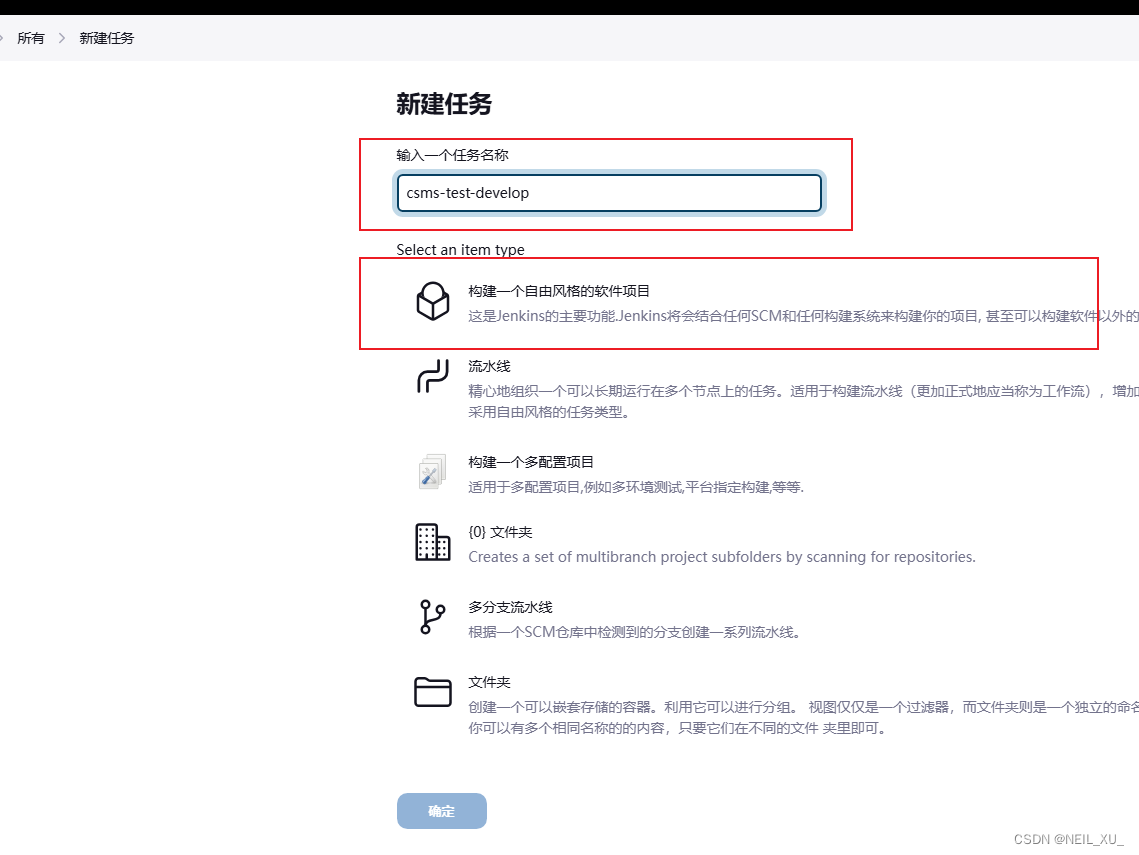Select the {0} 文件夹 item title
Viewport: 1139px width, 855px height.
(500, 532)
